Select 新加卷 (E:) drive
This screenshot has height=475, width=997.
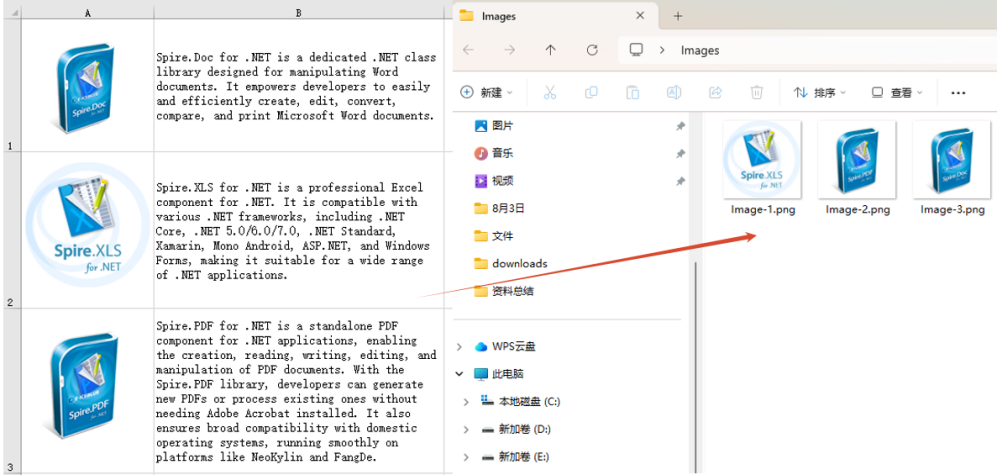coord(515,457)
